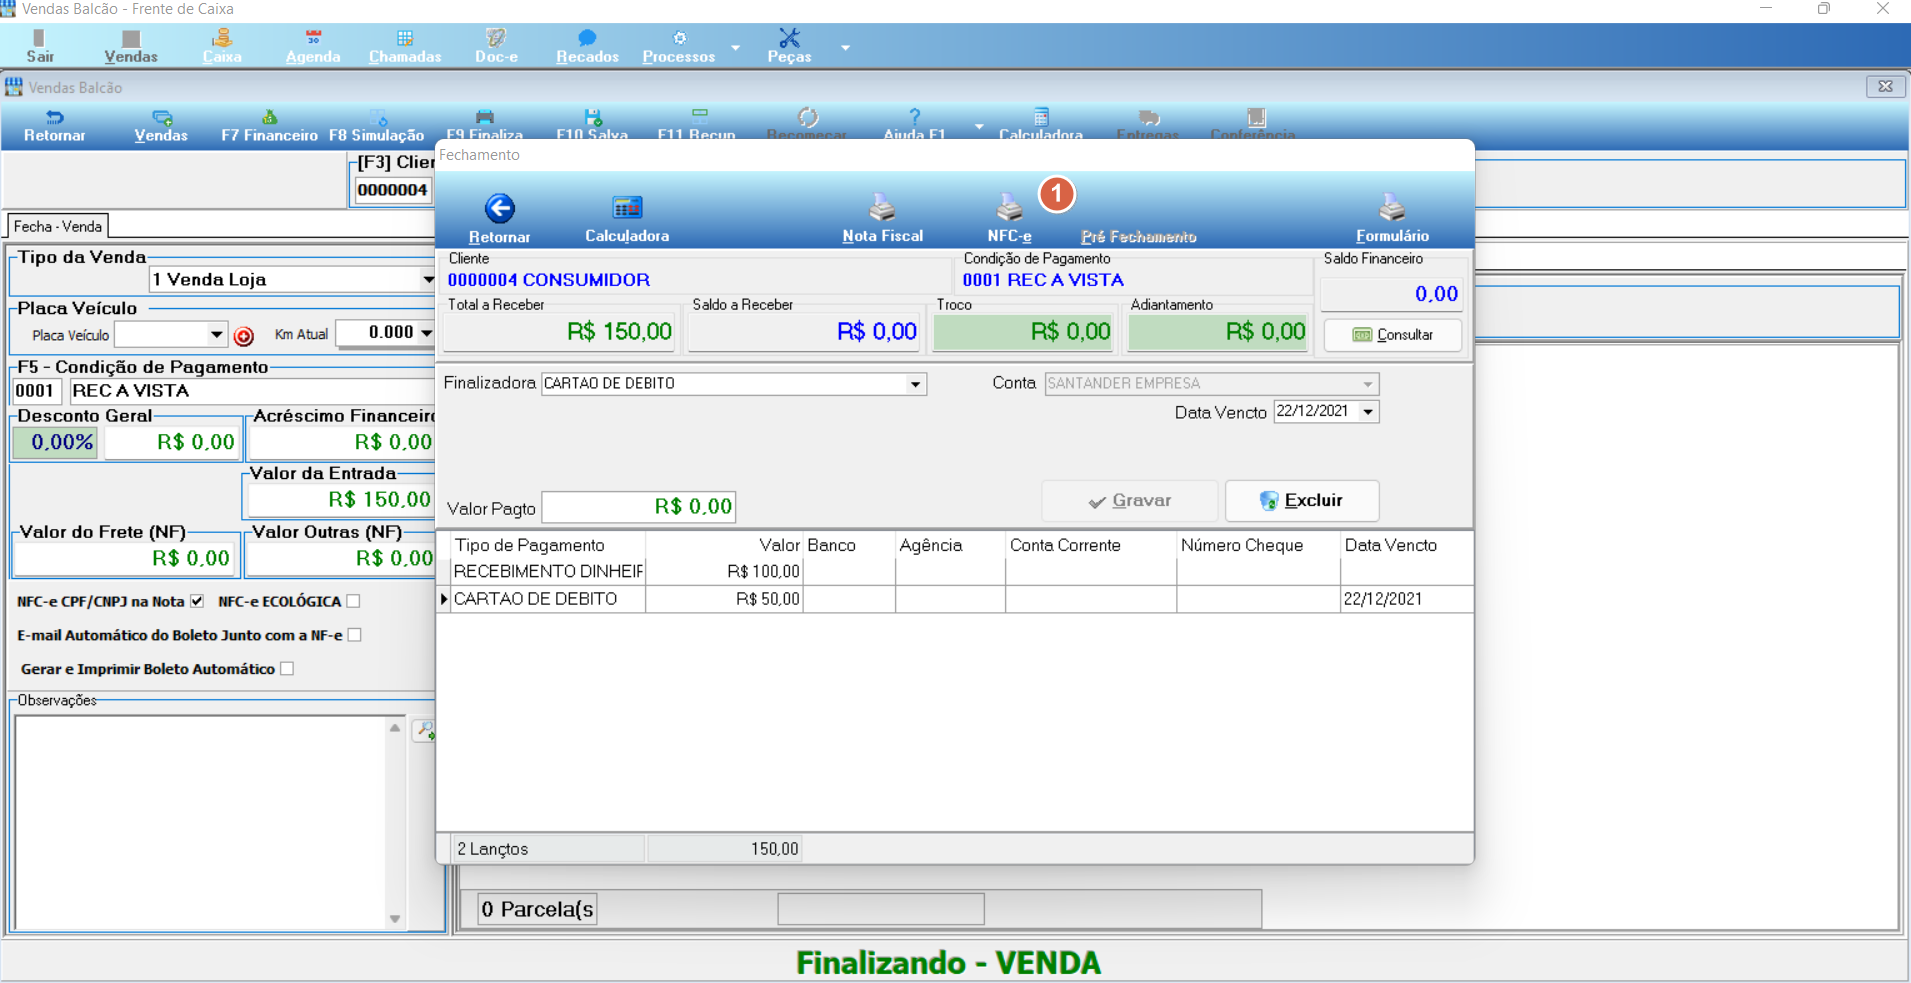Toggle NFC-e CPF/CNPJ na Nota checkbox
1911x983 pixels.
[197, 601]
